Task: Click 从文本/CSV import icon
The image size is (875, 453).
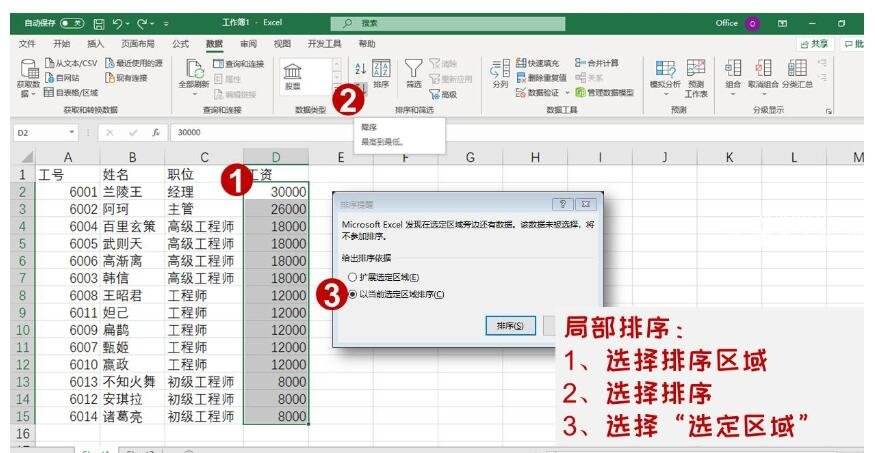Action: [x=50, y=64]
